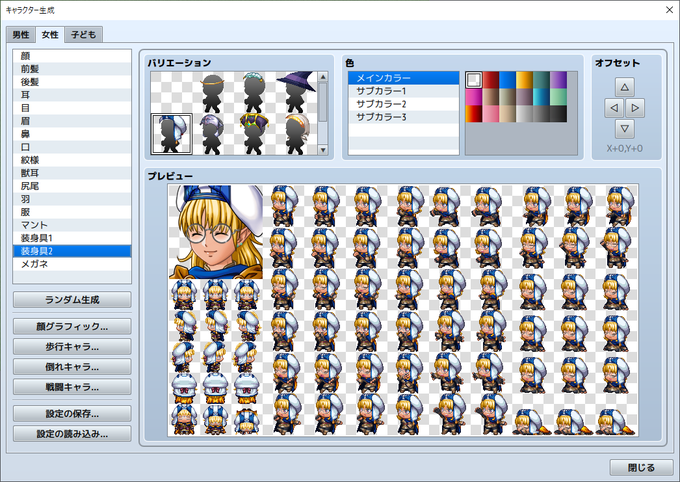Pick the black color swatch

click(x=558, y=114)
